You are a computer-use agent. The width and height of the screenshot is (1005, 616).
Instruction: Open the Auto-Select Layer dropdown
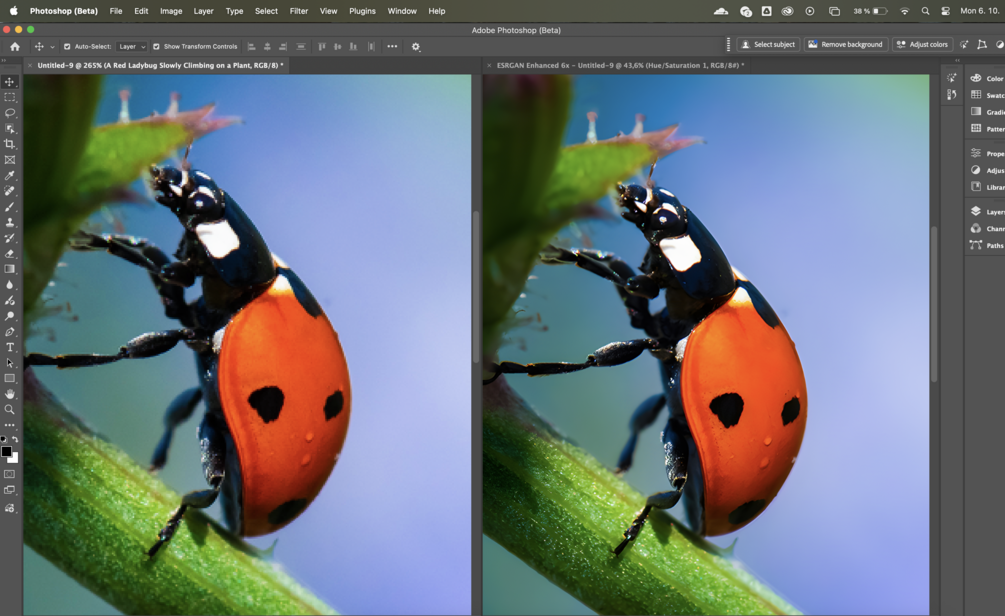[133, 47]
